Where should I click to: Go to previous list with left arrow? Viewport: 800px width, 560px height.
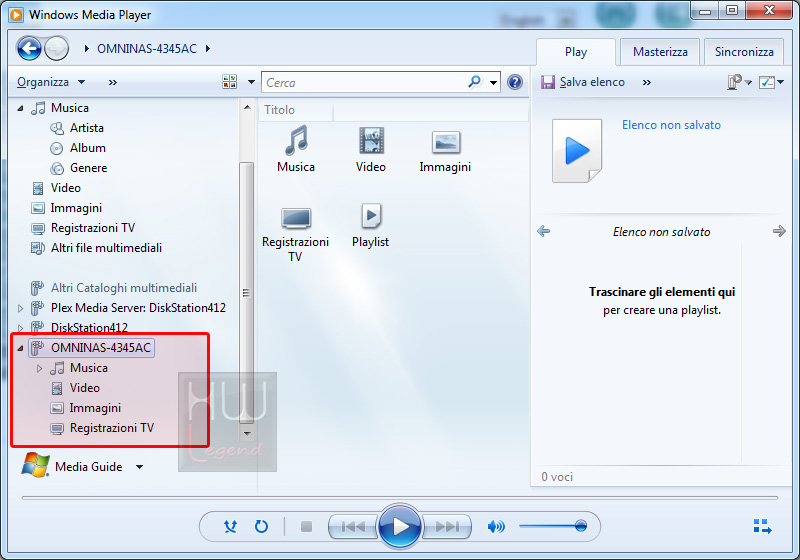[544, 232]
